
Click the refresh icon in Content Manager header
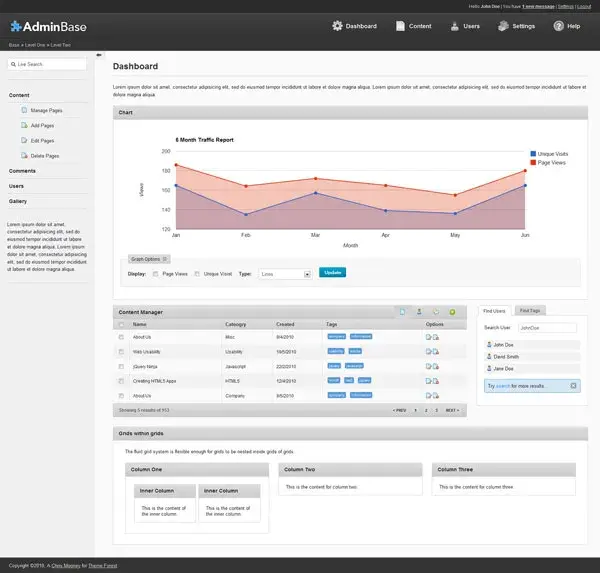click(436, 312)
